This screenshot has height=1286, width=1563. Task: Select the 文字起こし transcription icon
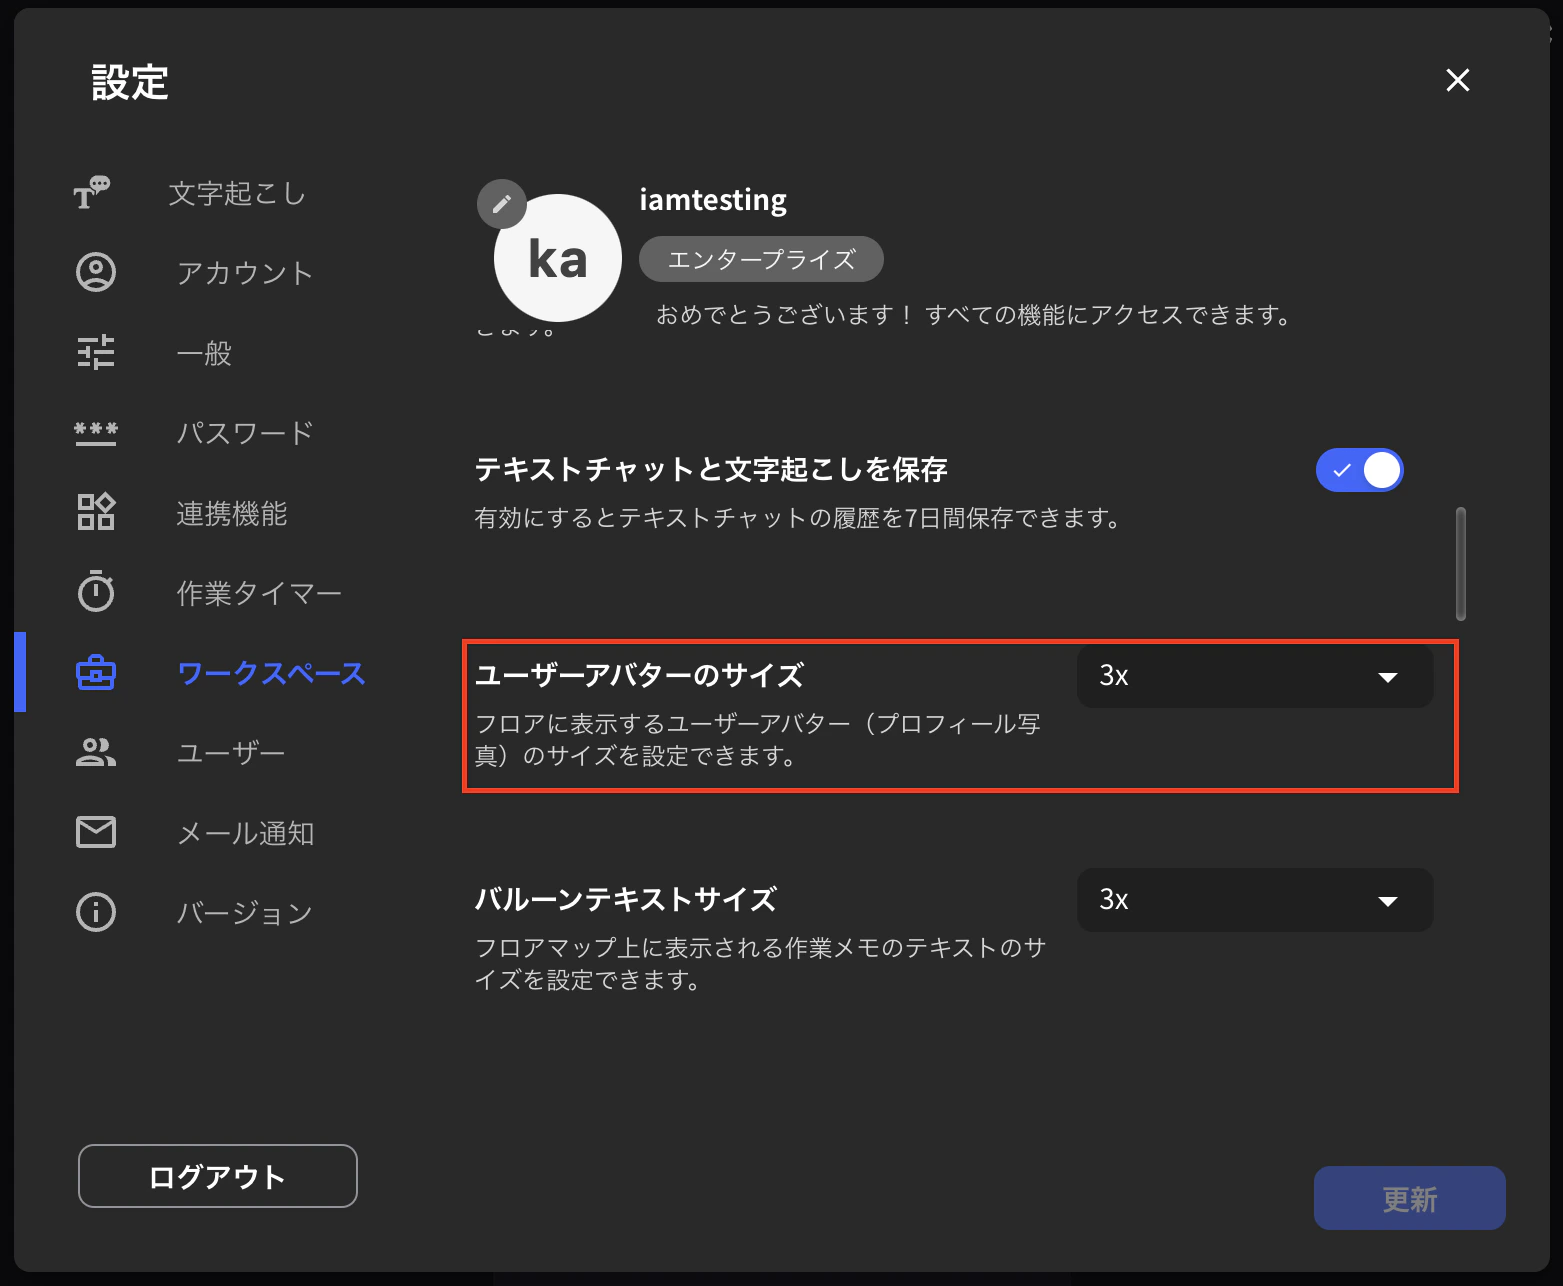coord(95,193)
